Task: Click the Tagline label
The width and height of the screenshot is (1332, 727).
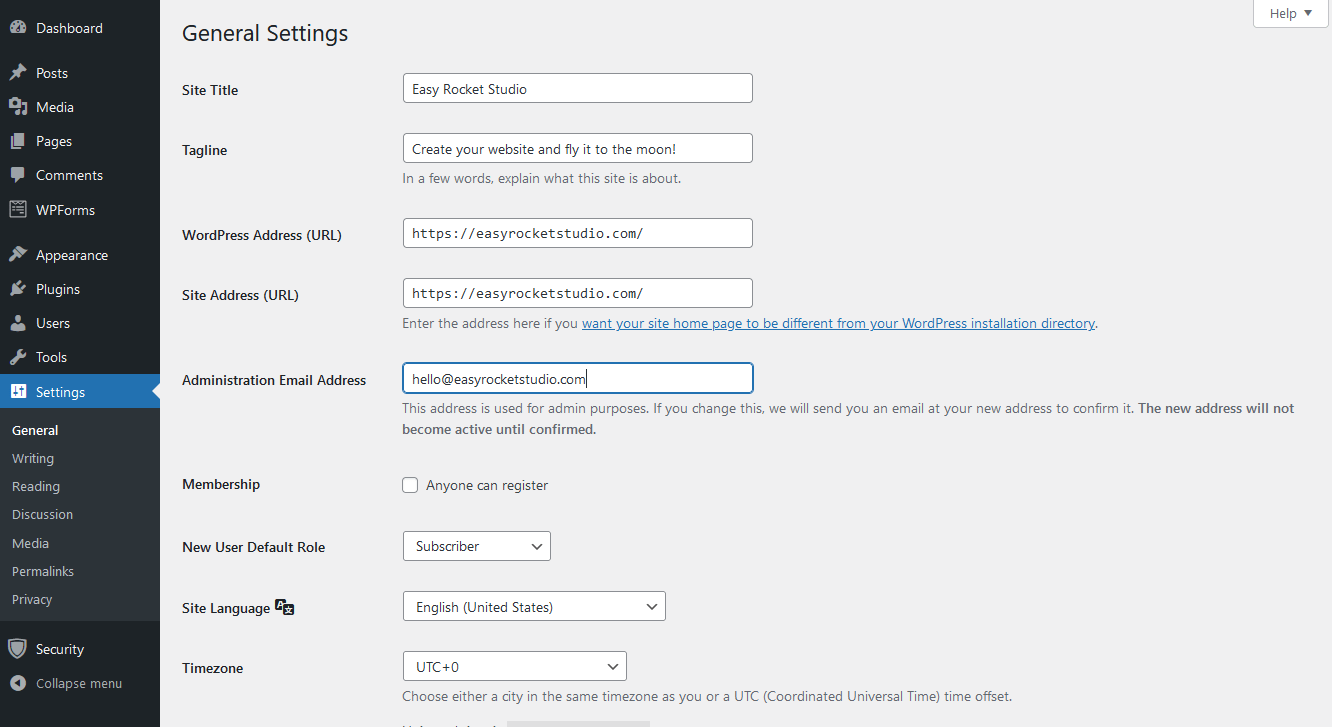Action: [x=204, y=150]
